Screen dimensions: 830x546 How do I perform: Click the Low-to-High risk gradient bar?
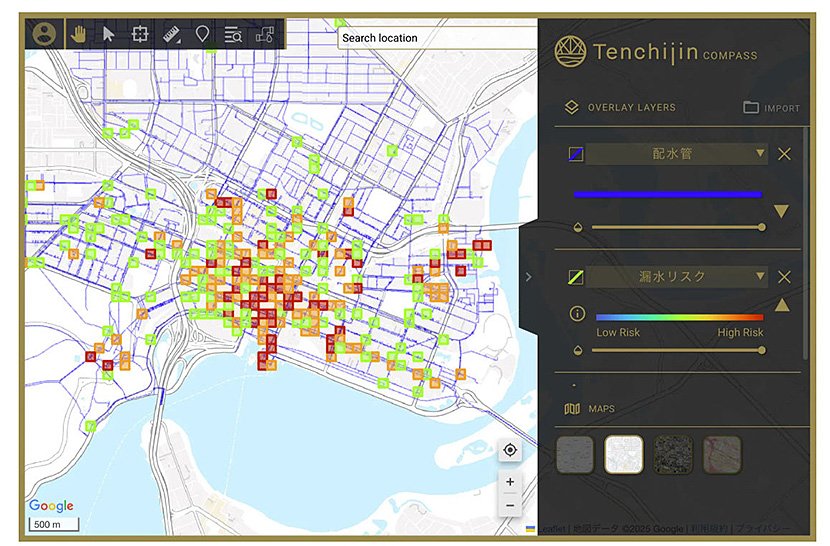680,317
